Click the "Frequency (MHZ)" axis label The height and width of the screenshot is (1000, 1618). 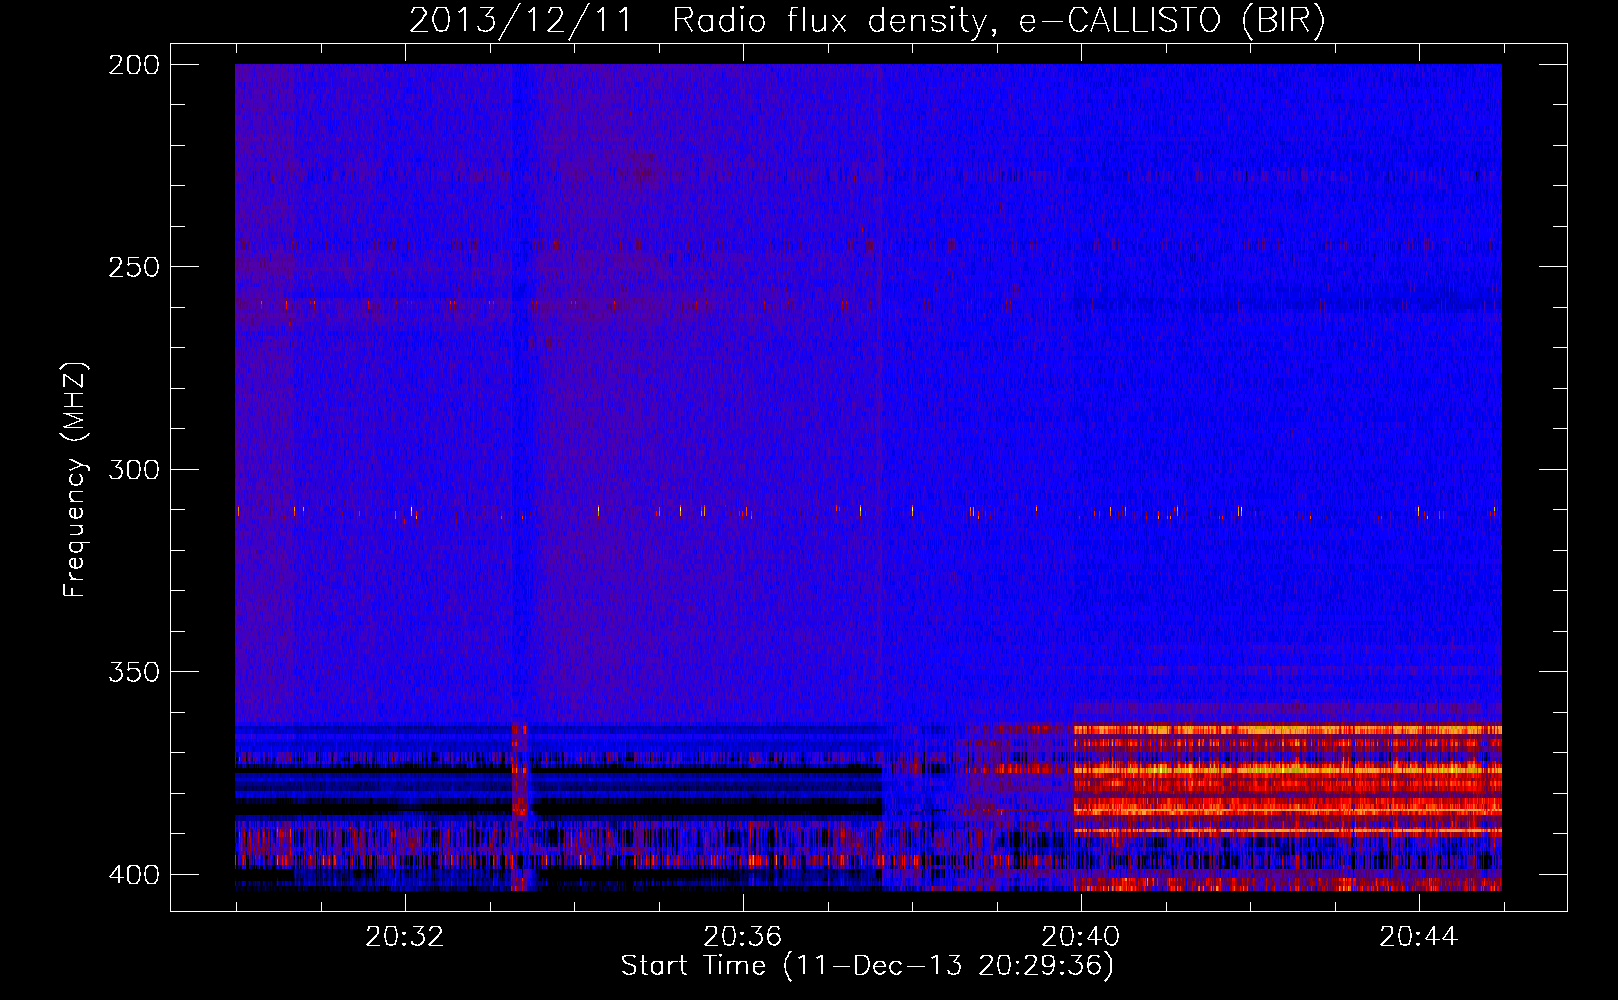point(75,480)
